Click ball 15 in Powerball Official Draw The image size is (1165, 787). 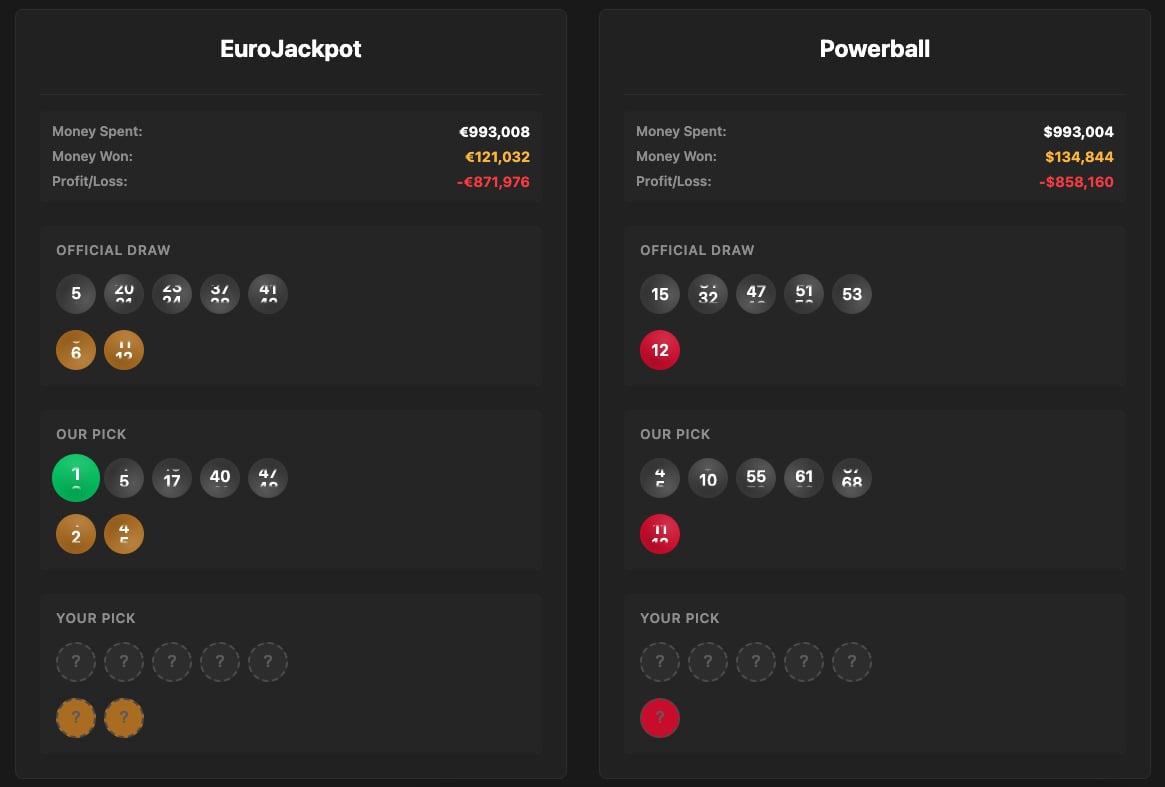click(660, 294)
